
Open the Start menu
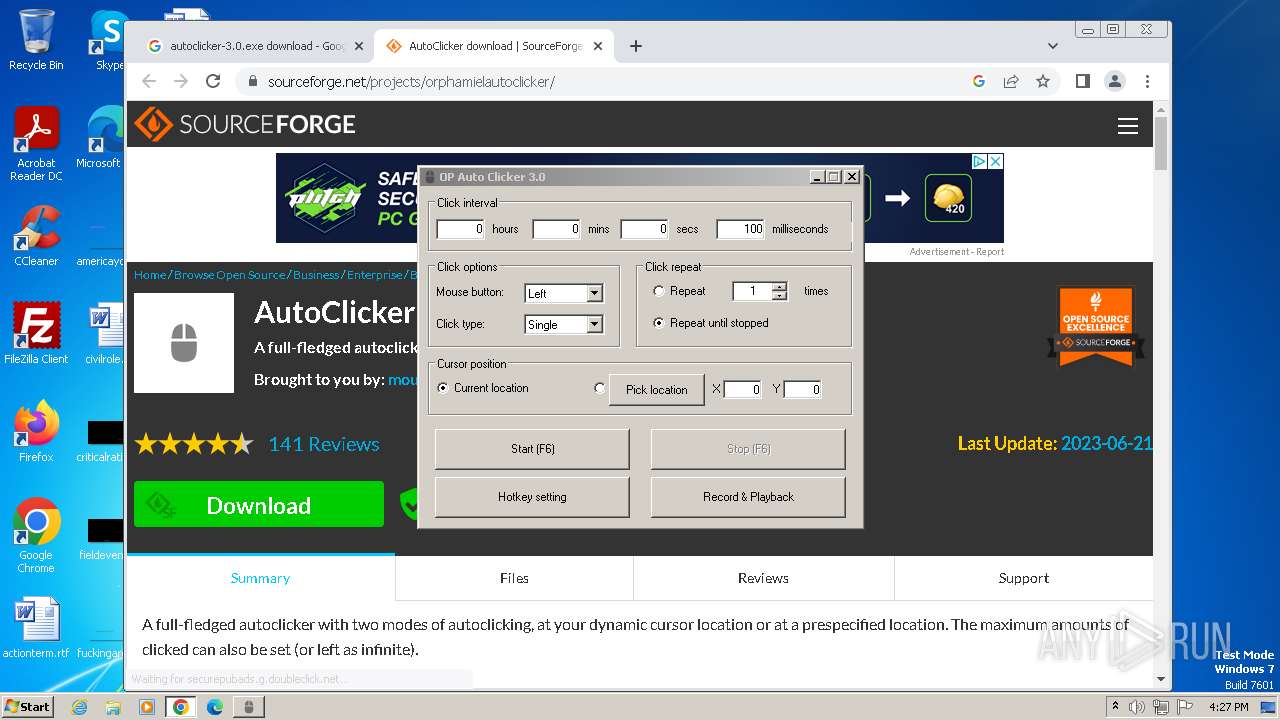point(27,706)
